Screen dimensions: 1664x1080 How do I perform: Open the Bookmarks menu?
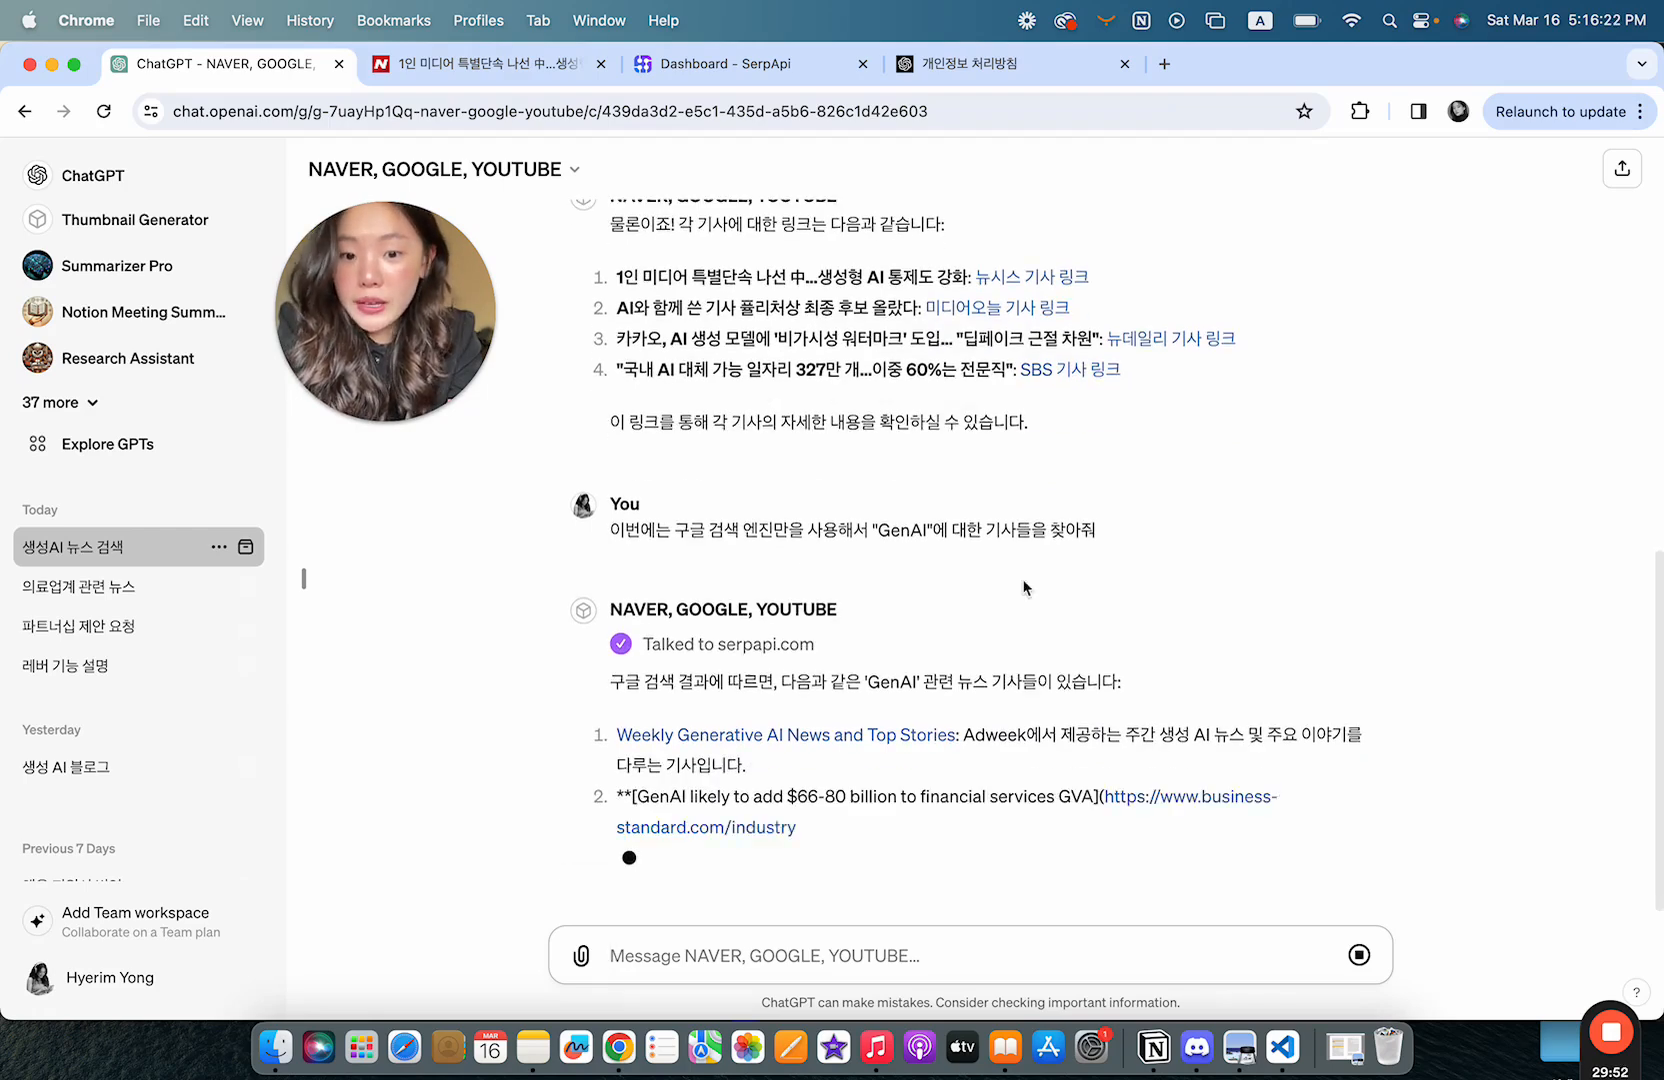[x=393, y=20]
